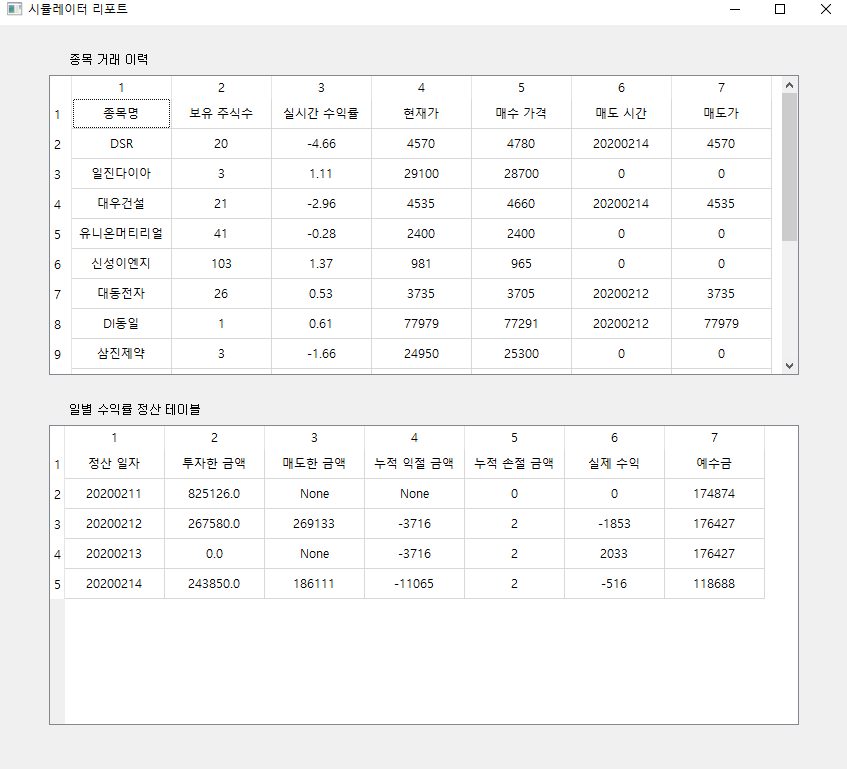Select the 매도한 금액 header cell
847x769 pixels.
[314, 463]
